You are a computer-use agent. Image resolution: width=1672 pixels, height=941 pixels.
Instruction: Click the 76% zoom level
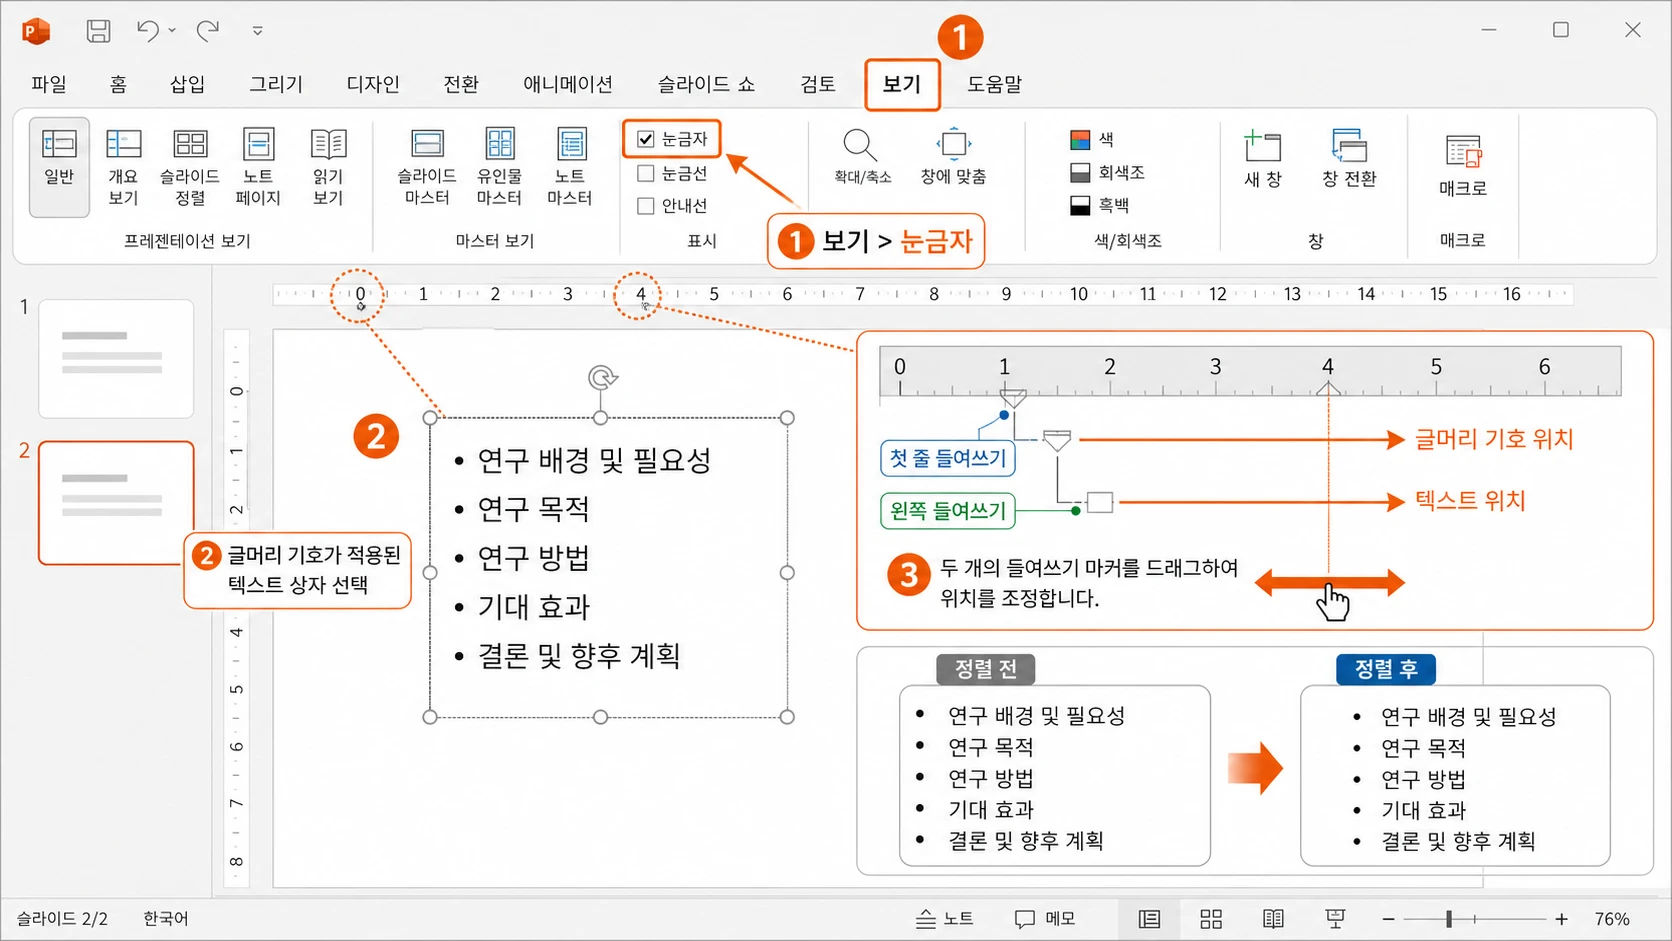point(1612,918)
